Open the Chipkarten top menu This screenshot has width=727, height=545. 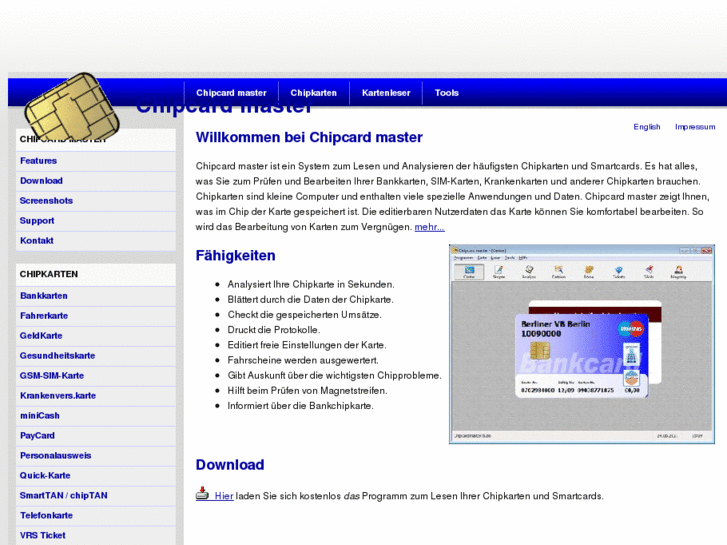click(313, 93)
